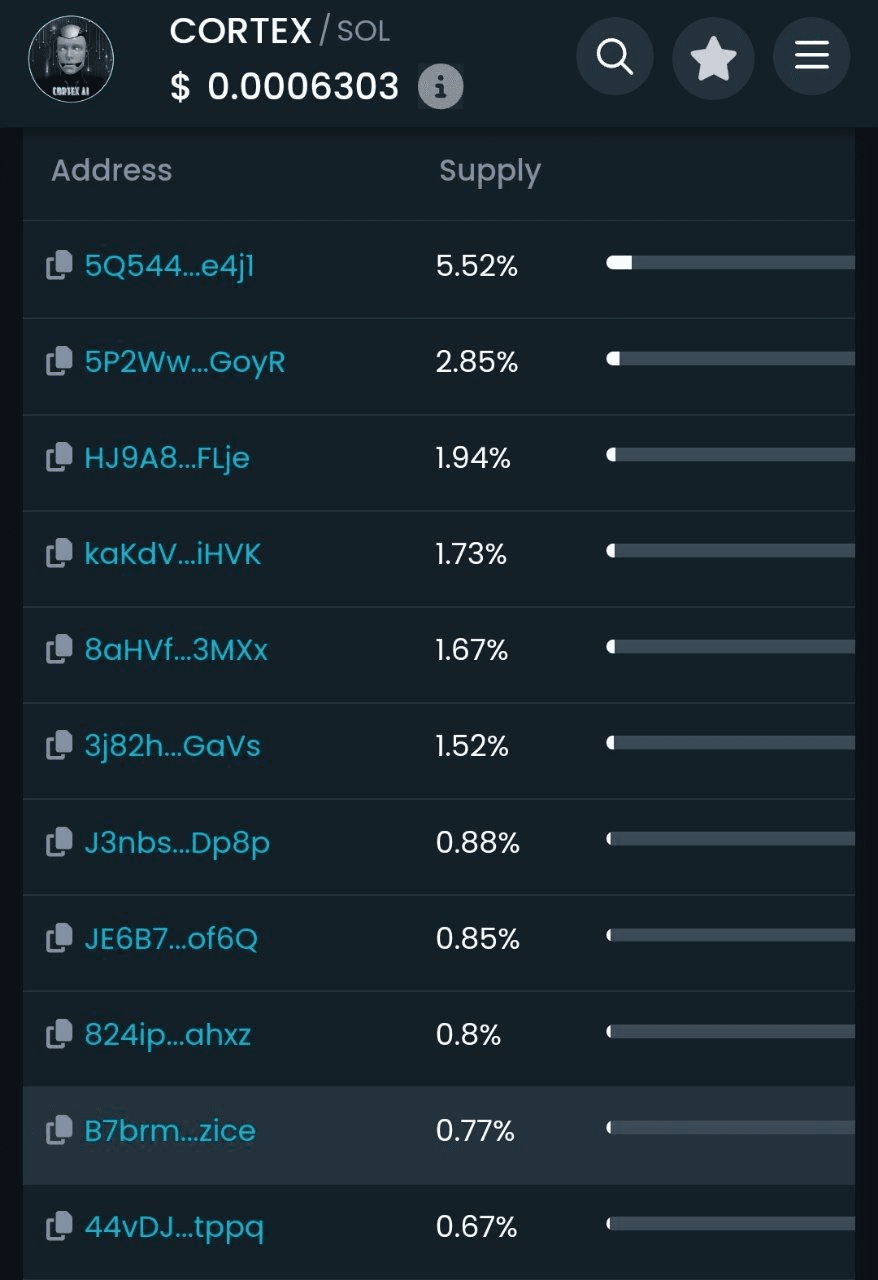The height and width of the screenshot is (1280, 878).
Task: Copy the 5P2Ww...GoyR address
Action: (x=60, y=361)
